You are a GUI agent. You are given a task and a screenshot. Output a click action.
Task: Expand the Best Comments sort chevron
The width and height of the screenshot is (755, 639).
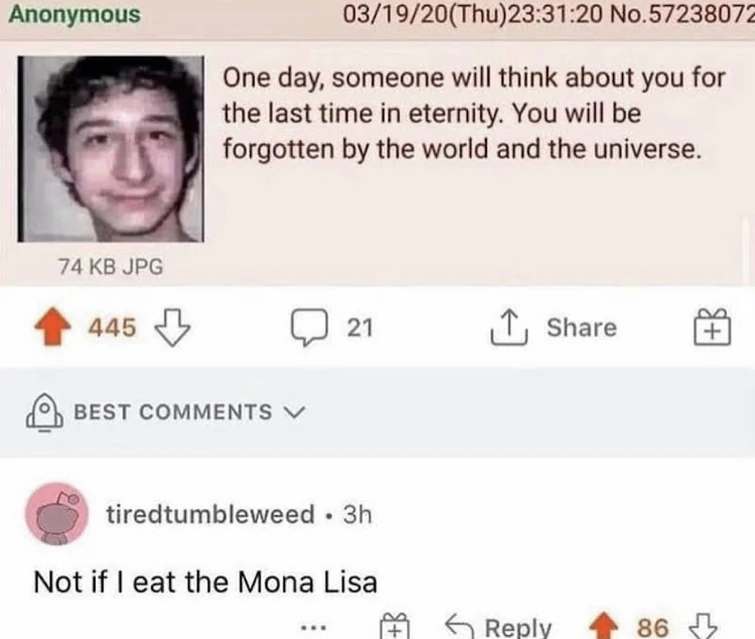tap(293, 411)
